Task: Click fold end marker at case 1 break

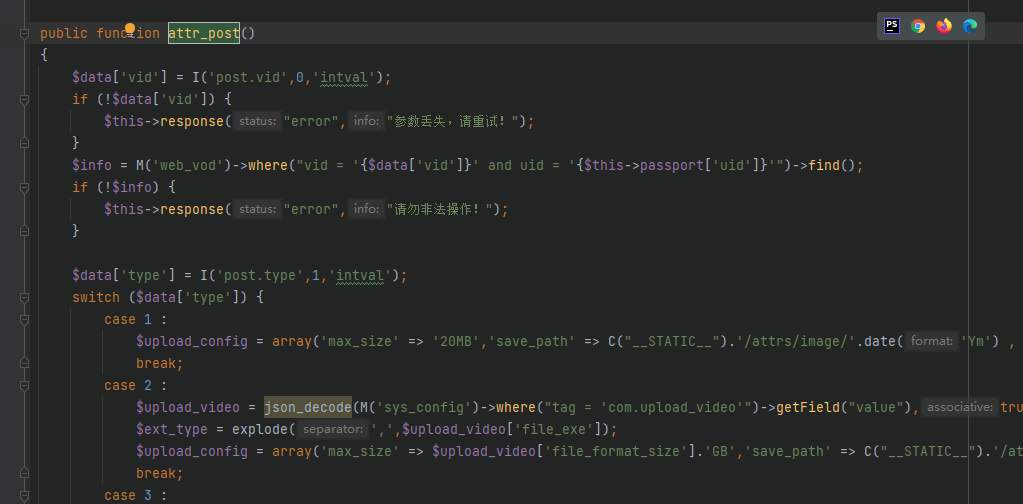Action: (x=25, y=363)
